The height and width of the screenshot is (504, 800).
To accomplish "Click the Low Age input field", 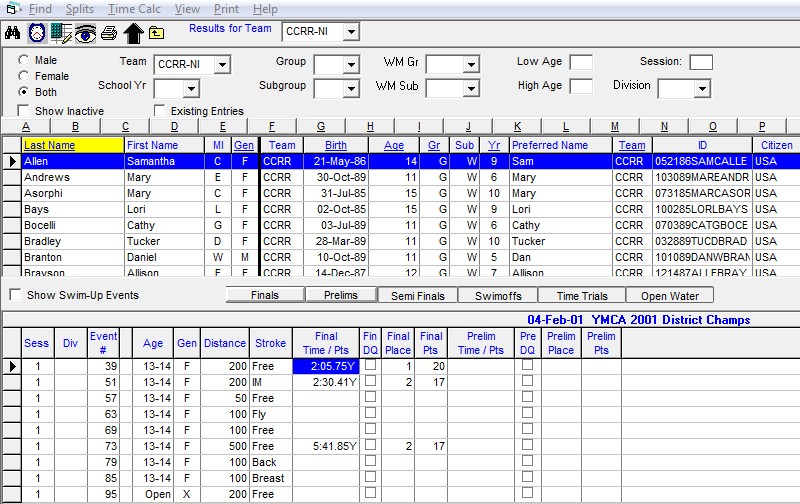I will tap(581, 63).
